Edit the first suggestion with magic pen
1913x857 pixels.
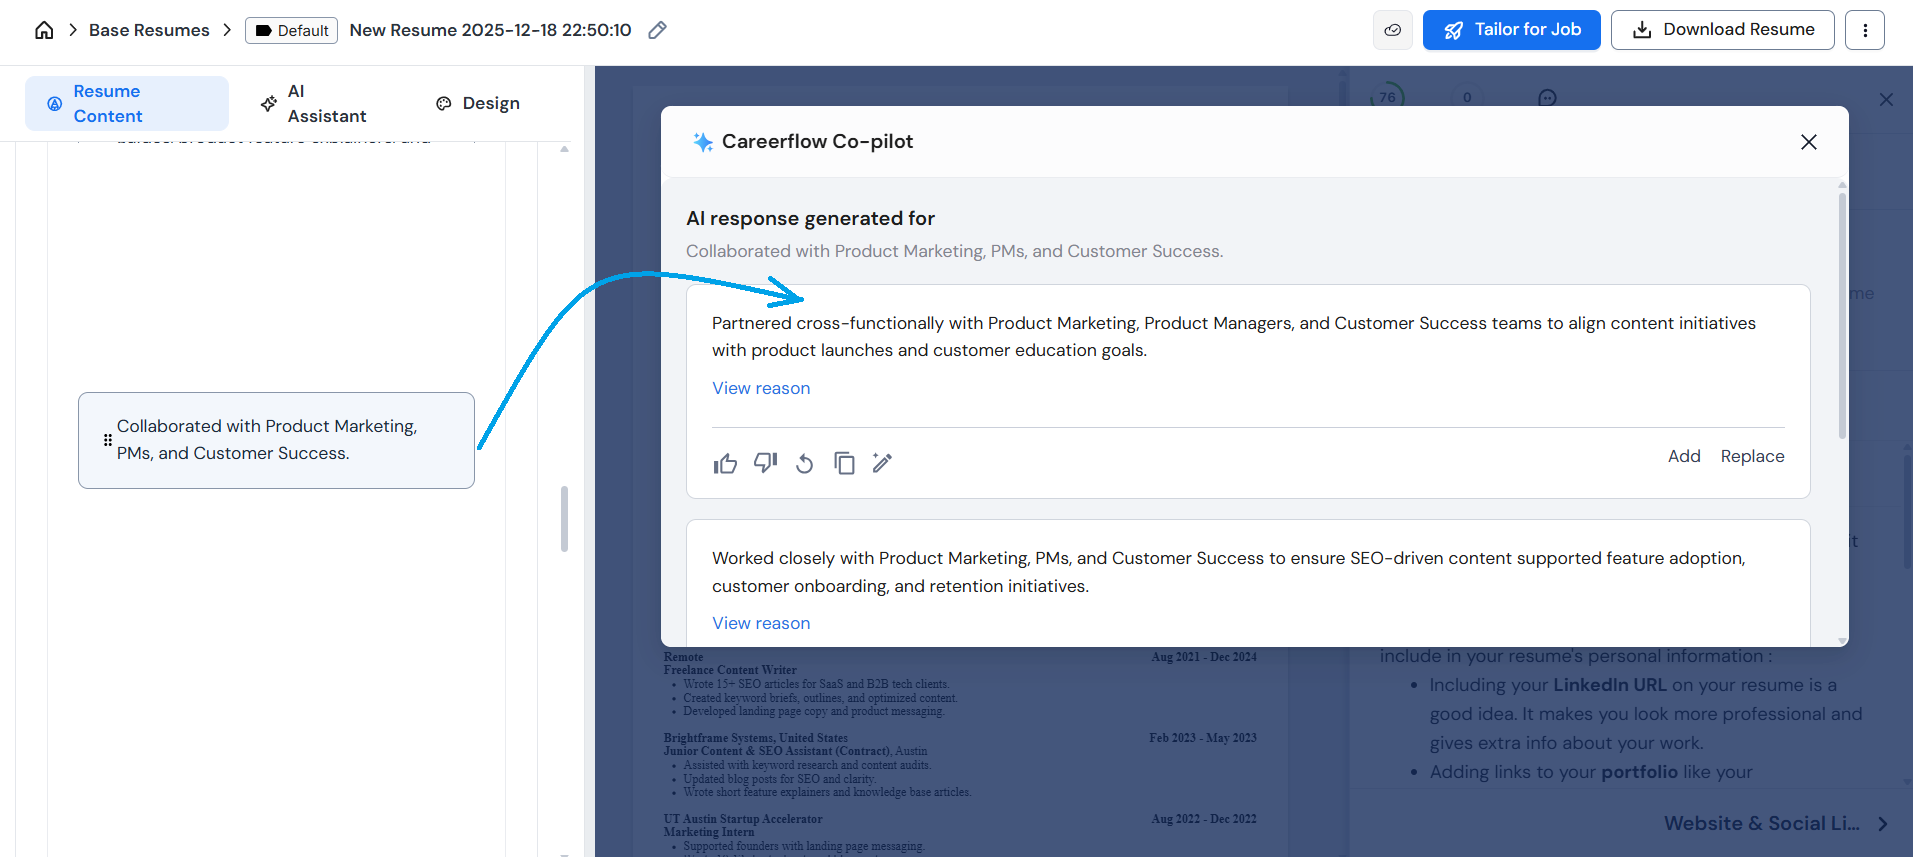tap(882, 462)
